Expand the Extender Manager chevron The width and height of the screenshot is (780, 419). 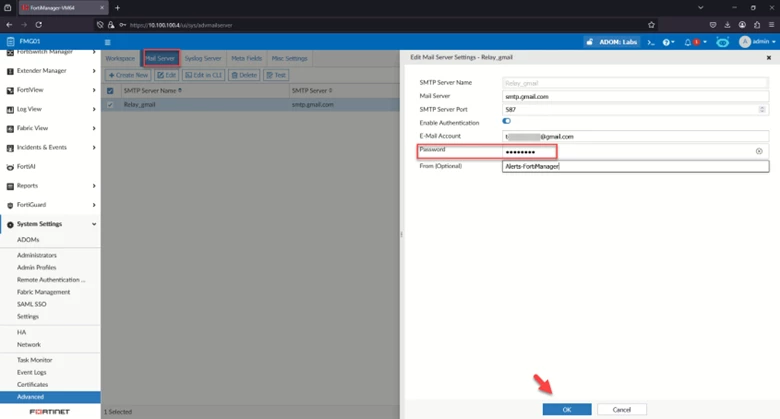(94, 71)
